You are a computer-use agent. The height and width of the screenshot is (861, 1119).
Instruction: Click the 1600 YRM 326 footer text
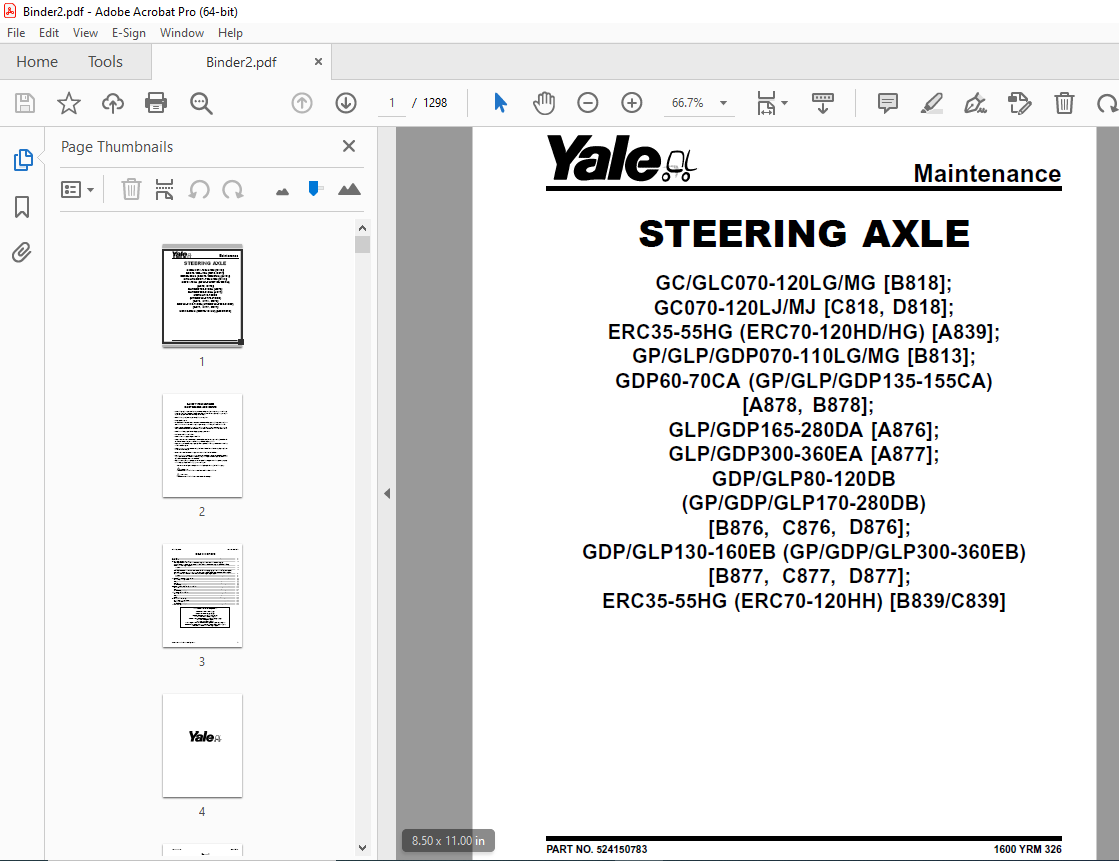(x=1027, y=850)
